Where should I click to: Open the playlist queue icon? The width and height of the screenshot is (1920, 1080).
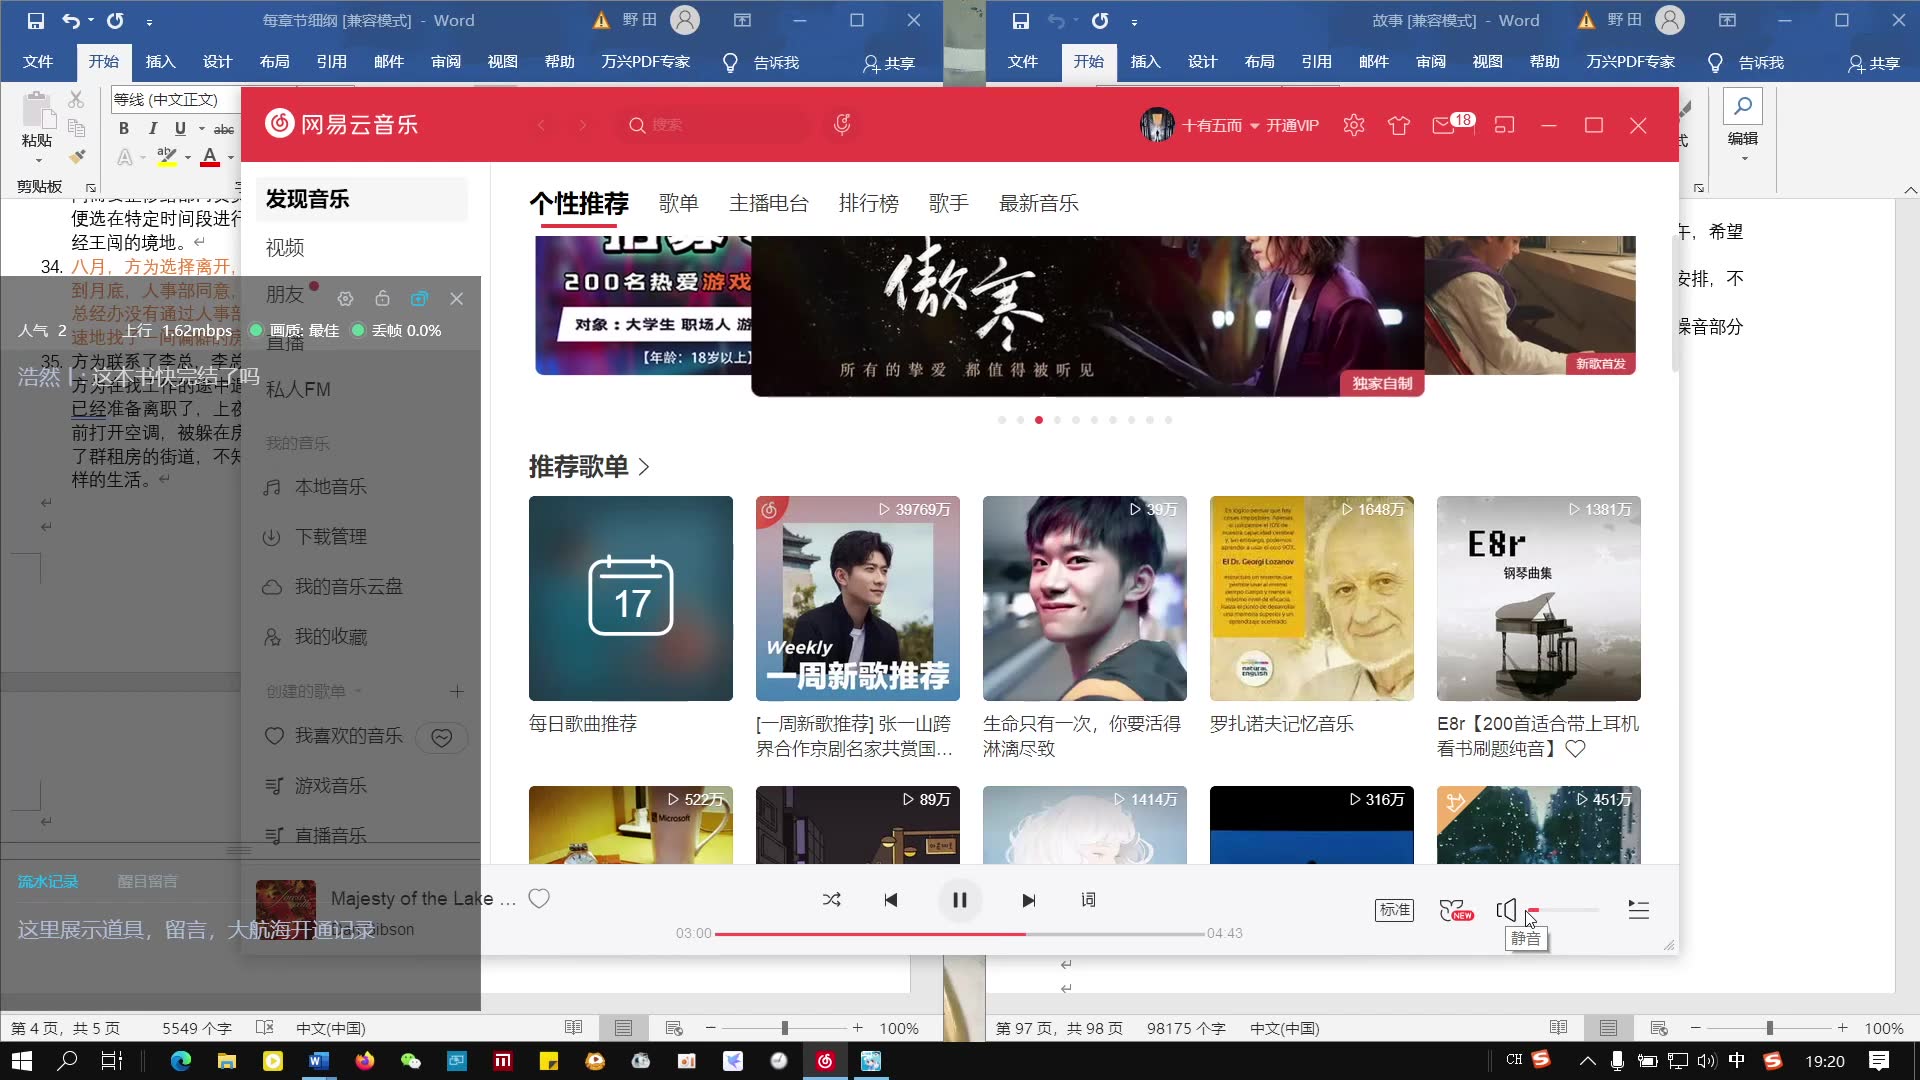point(1638,910)
